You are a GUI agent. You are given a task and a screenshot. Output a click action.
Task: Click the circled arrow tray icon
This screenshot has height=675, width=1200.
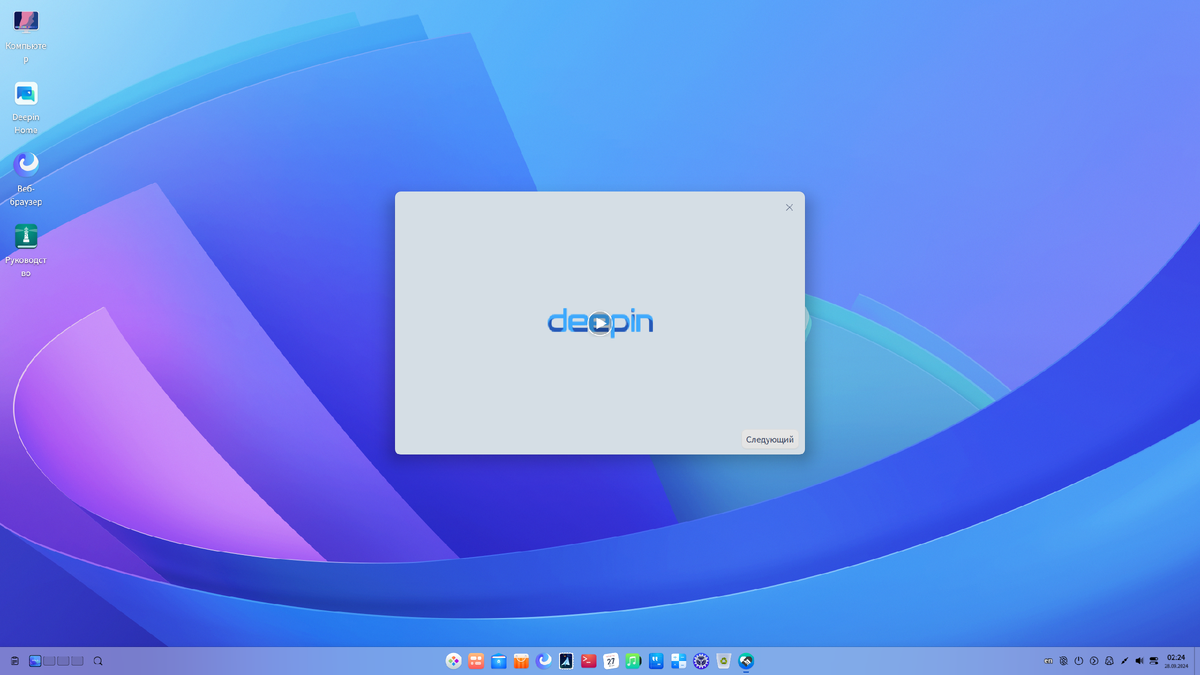click(1094, 661)
